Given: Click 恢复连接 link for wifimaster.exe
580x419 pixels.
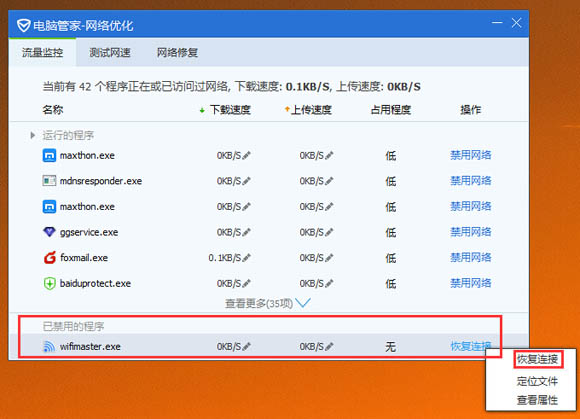Looking at the screenshot, I should point(471,347).
